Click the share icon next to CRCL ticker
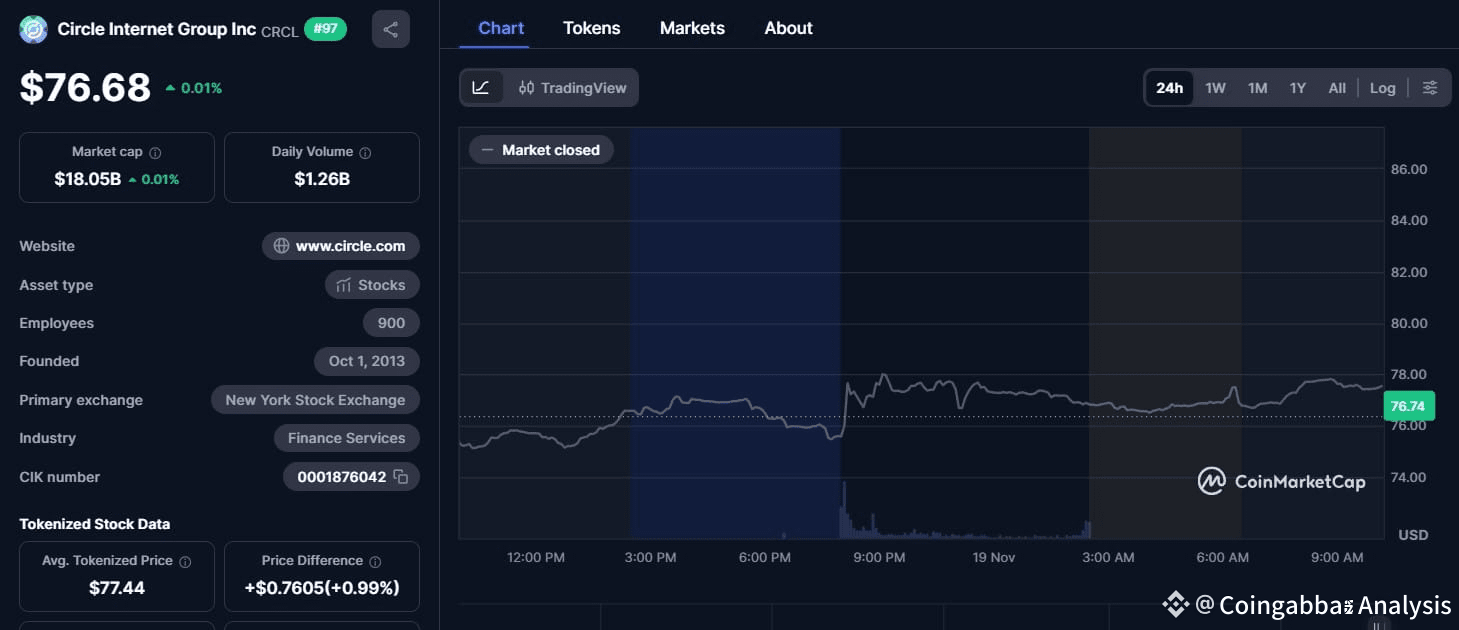Viewport: 1459px width, 630px height. [390, 28]
